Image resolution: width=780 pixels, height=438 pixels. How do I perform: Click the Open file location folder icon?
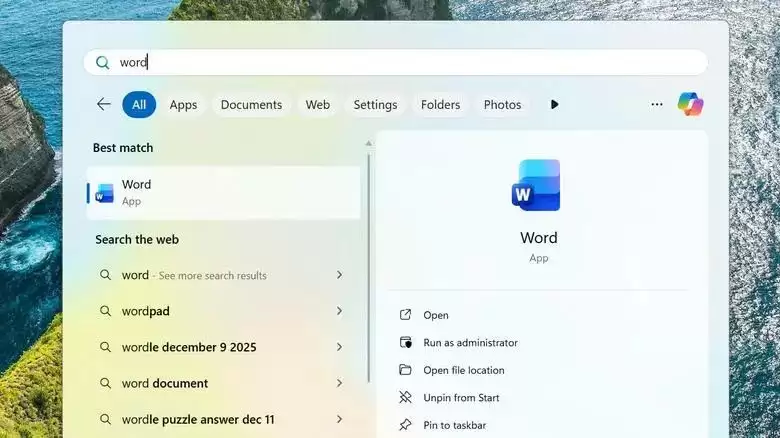pyautogui.click(x=405, y=370)
